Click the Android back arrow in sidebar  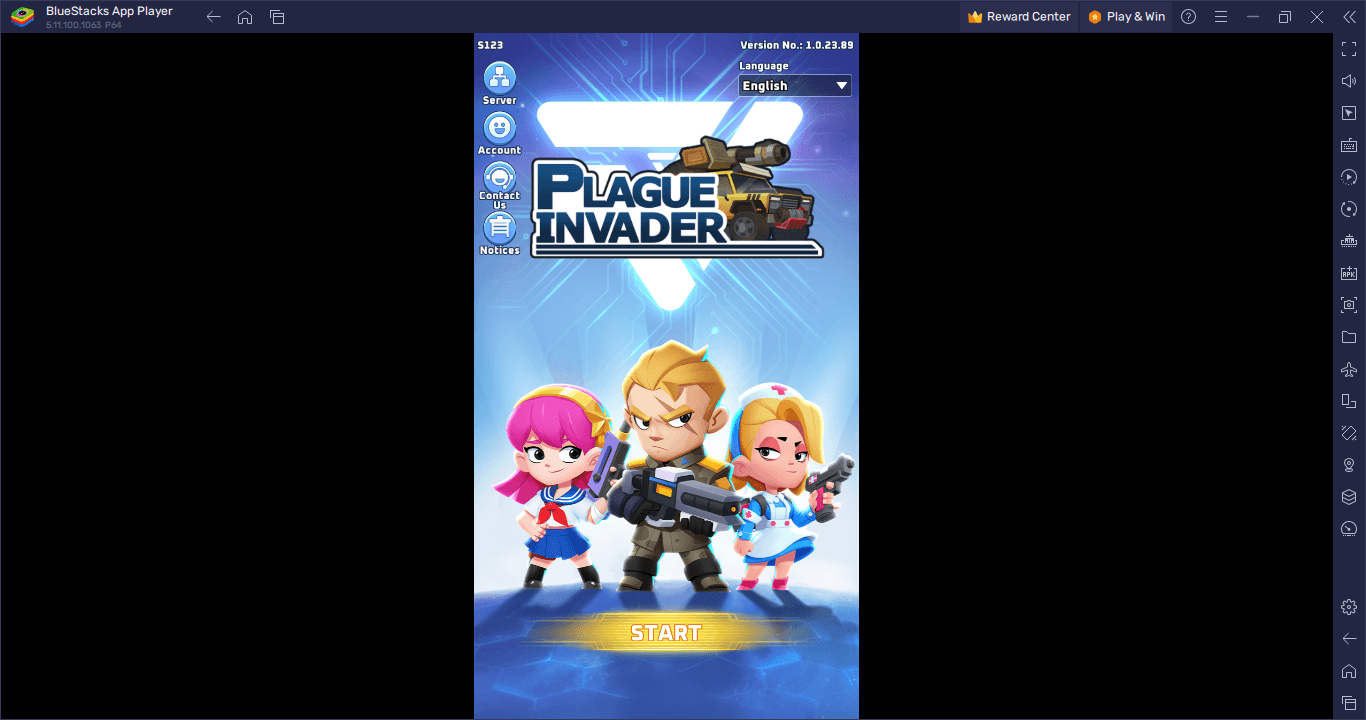(1349, 639)
